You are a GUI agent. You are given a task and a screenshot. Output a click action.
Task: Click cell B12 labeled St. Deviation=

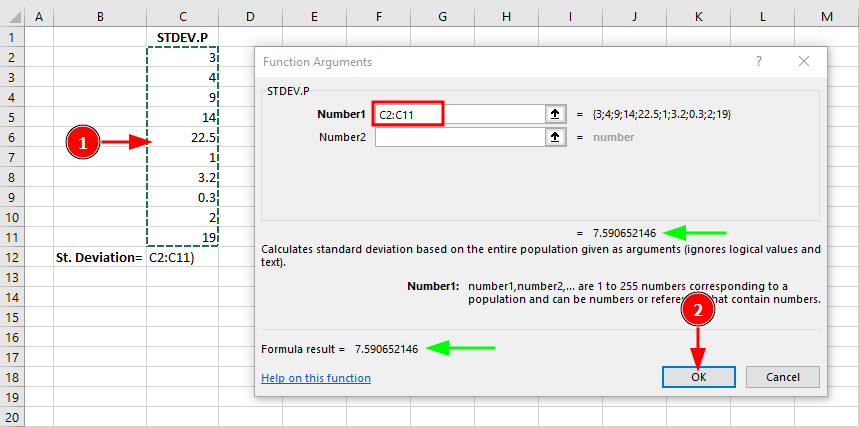[100, 257]
